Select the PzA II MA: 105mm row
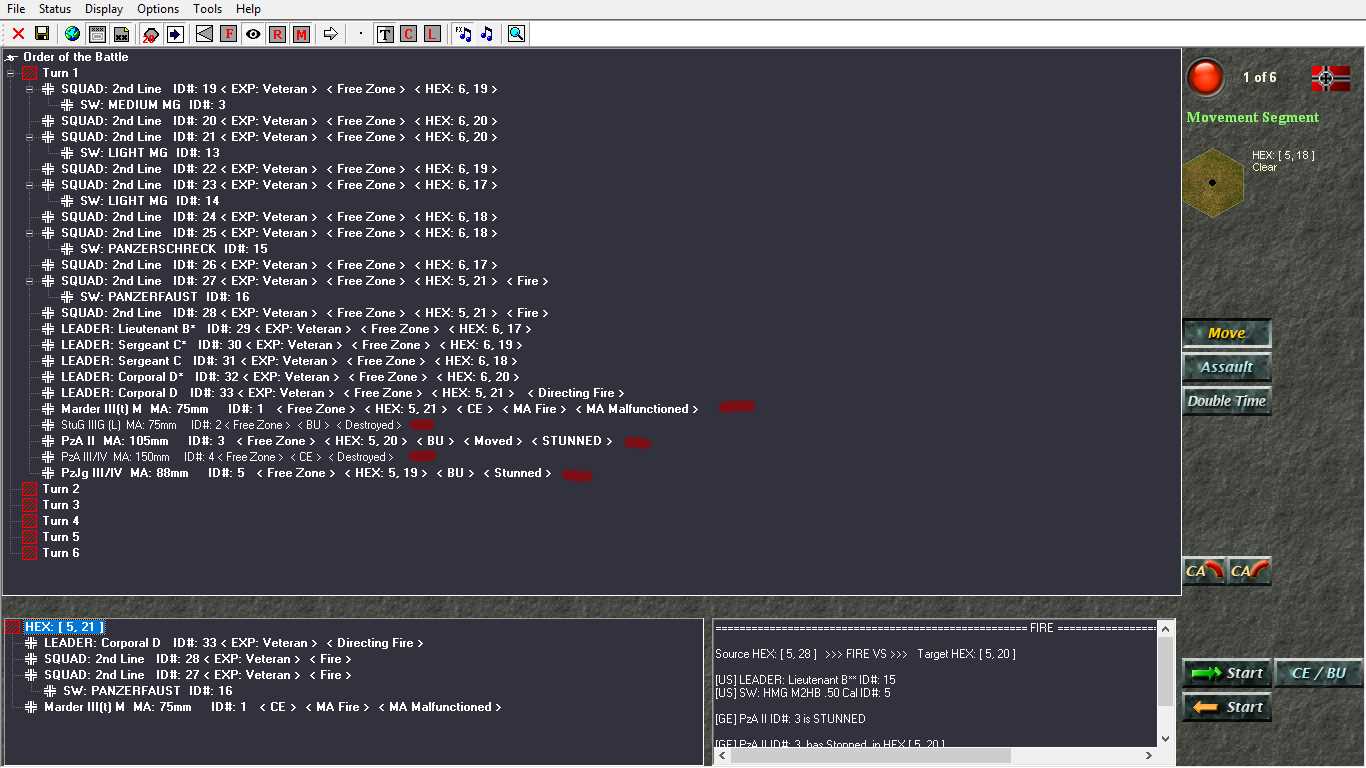 pos(336,441)
